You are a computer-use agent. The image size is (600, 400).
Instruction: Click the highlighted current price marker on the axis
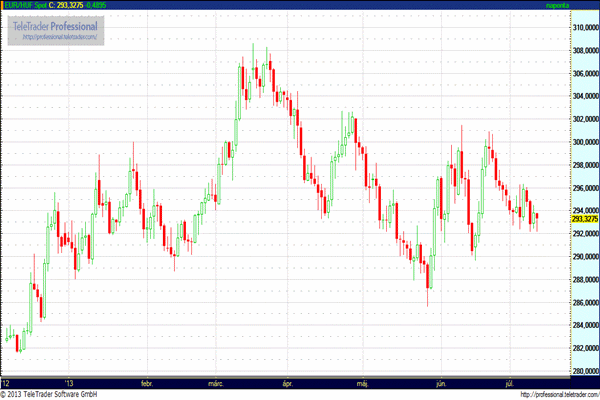556,218
